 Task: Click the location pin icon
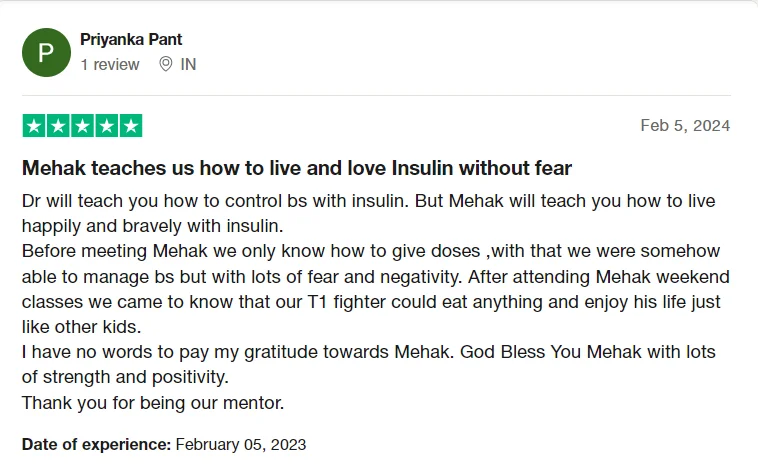click(166, 64)
